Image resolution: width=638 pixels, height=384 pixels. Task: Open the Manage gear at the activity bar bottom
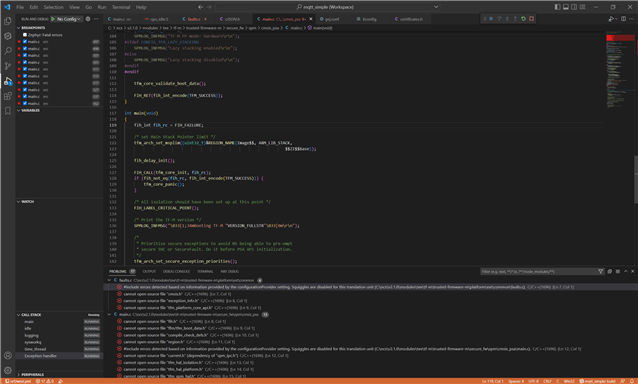tap(8, 370)
